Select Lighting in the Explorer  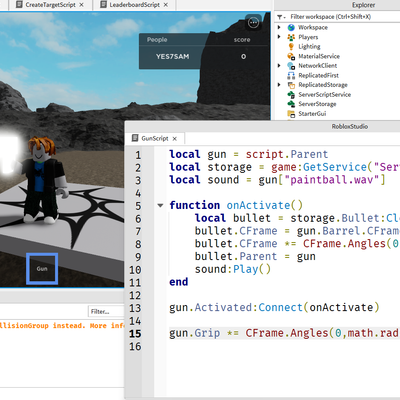309,47
